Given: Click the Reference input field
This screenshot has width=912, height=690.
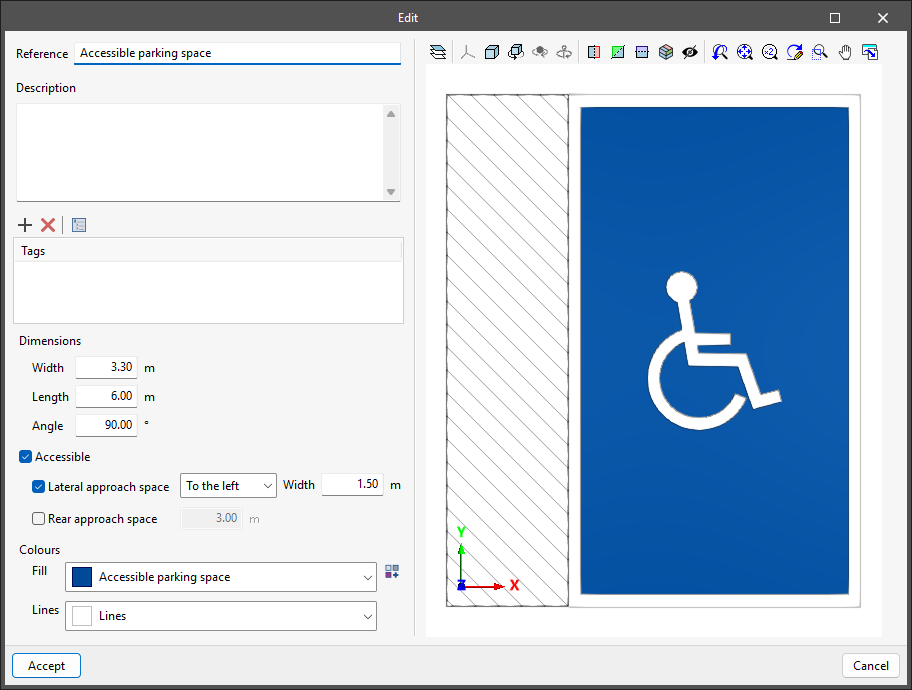Looking at the screenshot, I should click(x=237, y=53).
